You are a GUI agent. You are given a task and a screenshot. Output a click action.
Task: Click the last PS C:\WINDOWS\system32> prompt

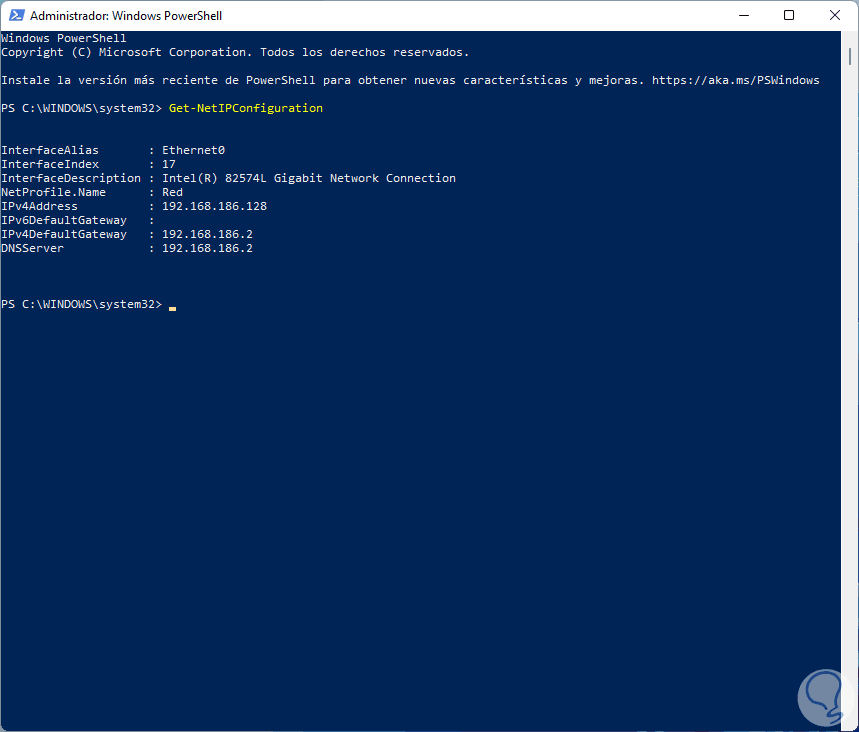(x=81, y=304)
